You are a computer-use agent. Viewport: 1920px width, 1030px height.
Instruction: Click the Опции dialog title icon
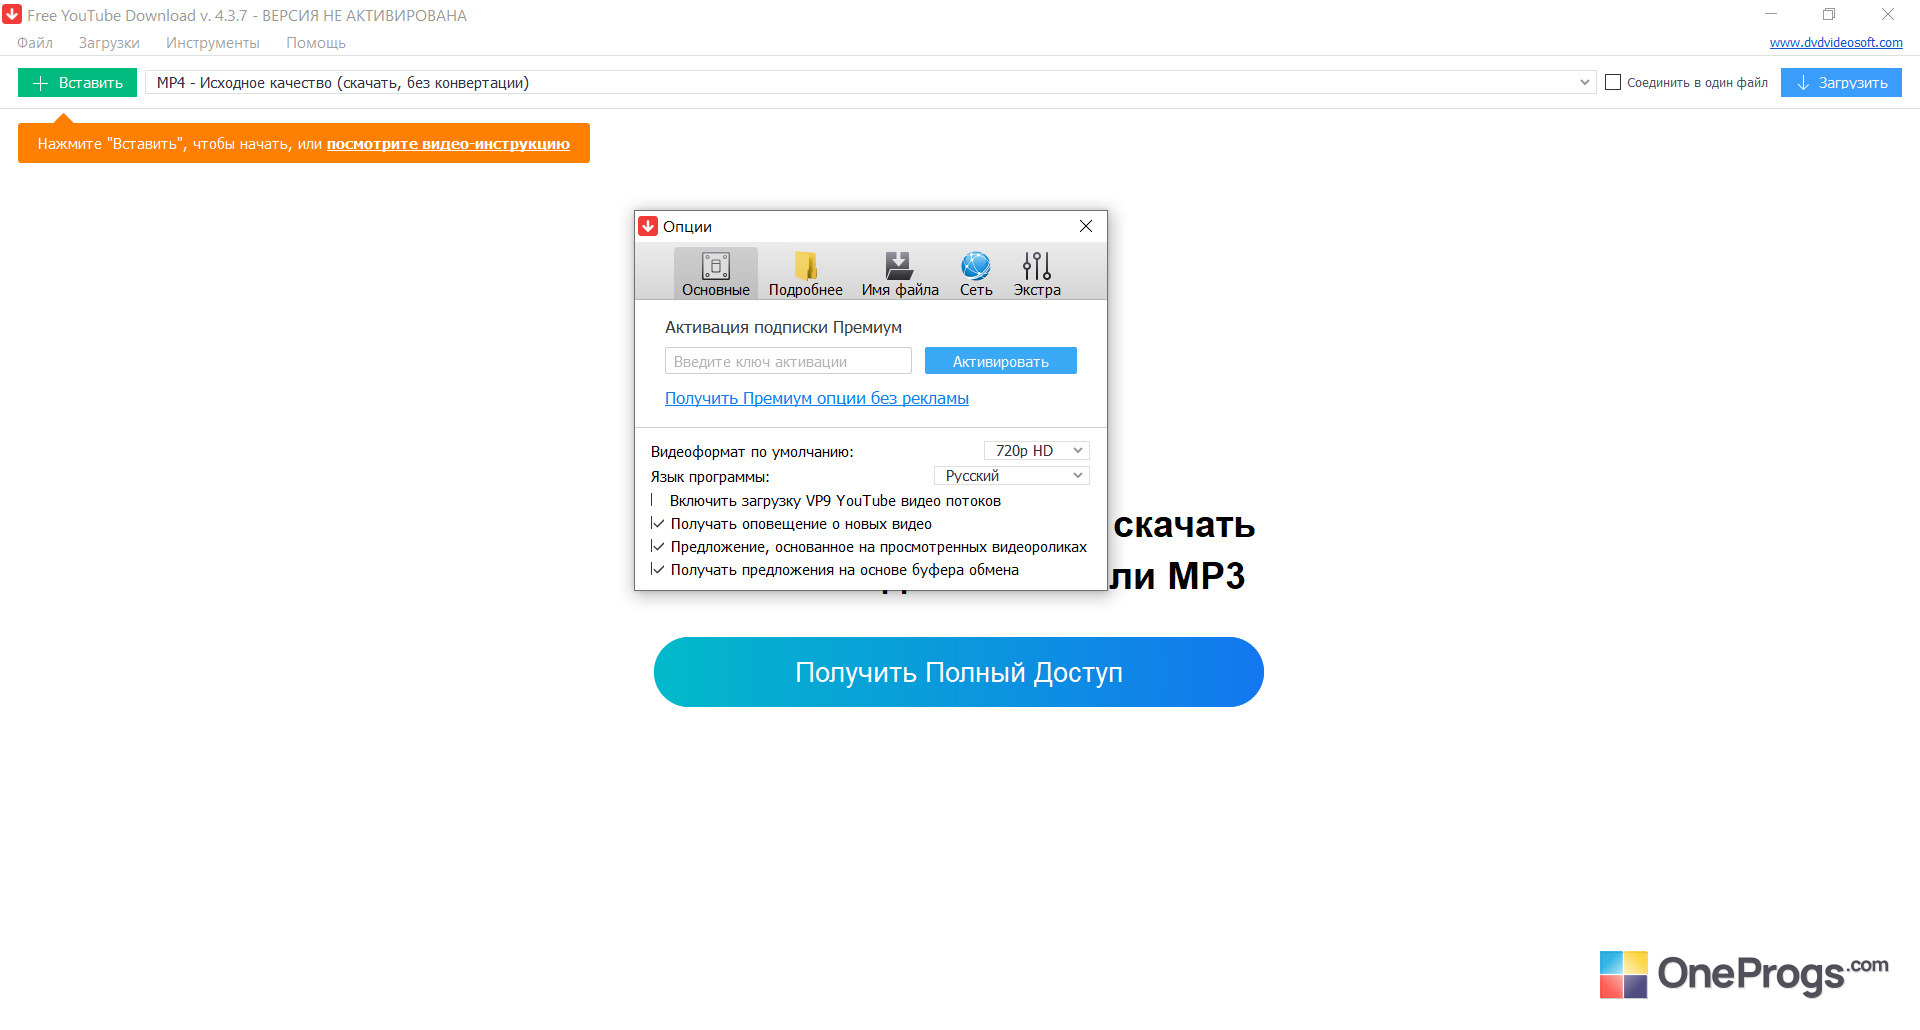648,226
